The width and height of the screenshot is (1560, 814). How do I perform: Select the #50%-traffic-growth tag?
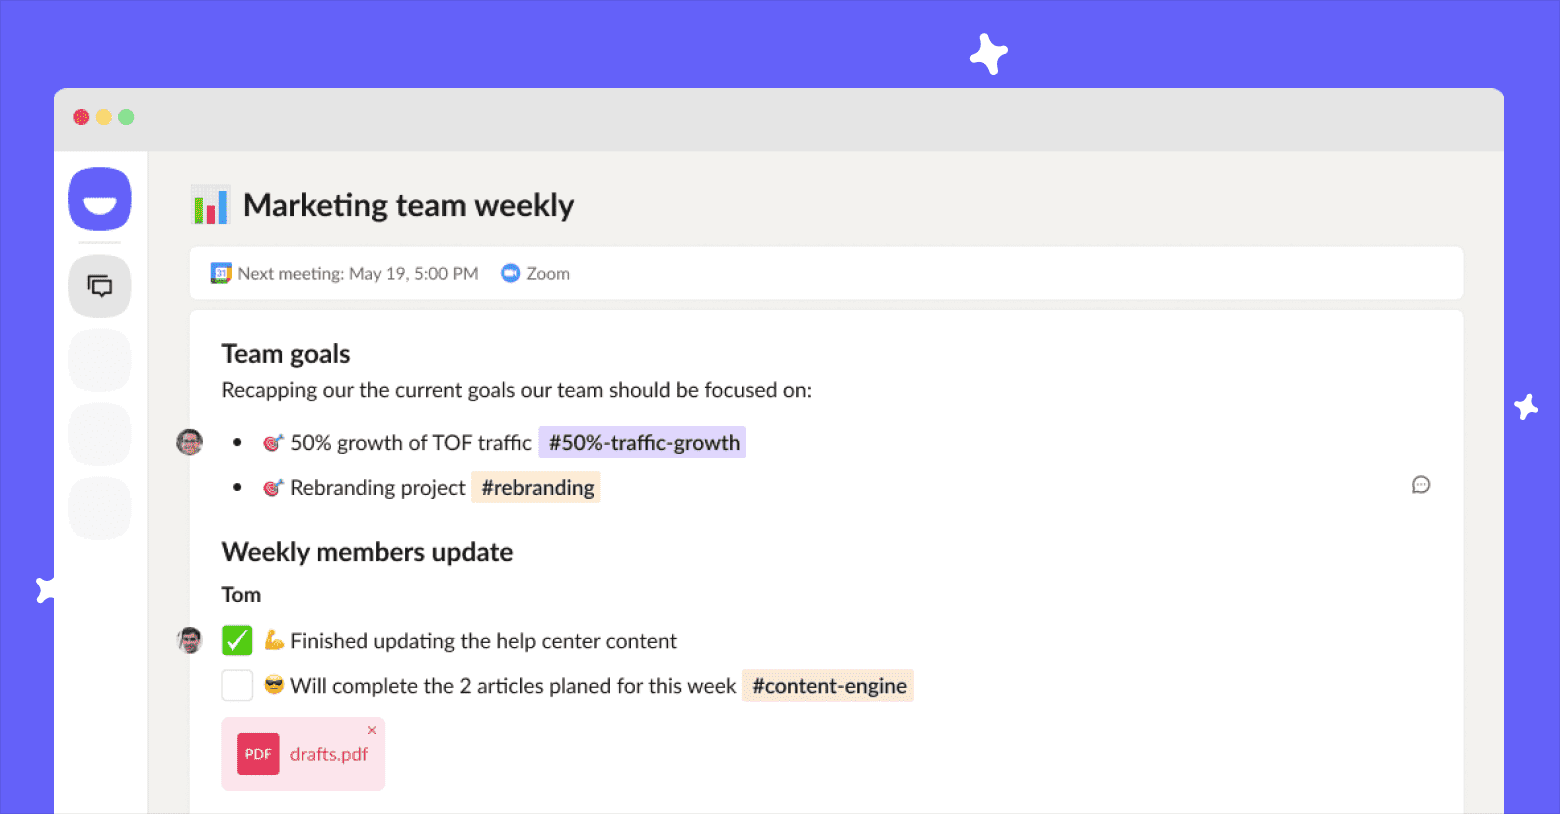pyautogui.click(x=642, y=441)
